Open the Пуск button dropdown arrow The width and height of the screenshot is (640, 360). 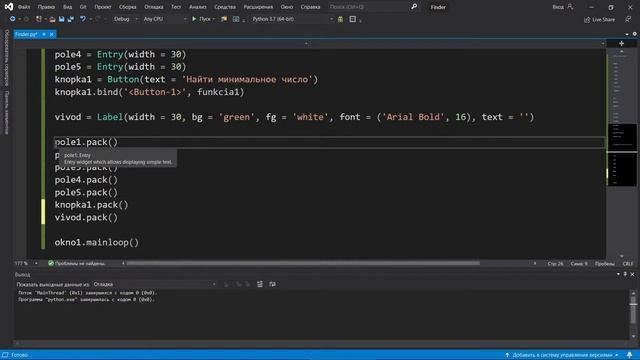click(213, 19)
